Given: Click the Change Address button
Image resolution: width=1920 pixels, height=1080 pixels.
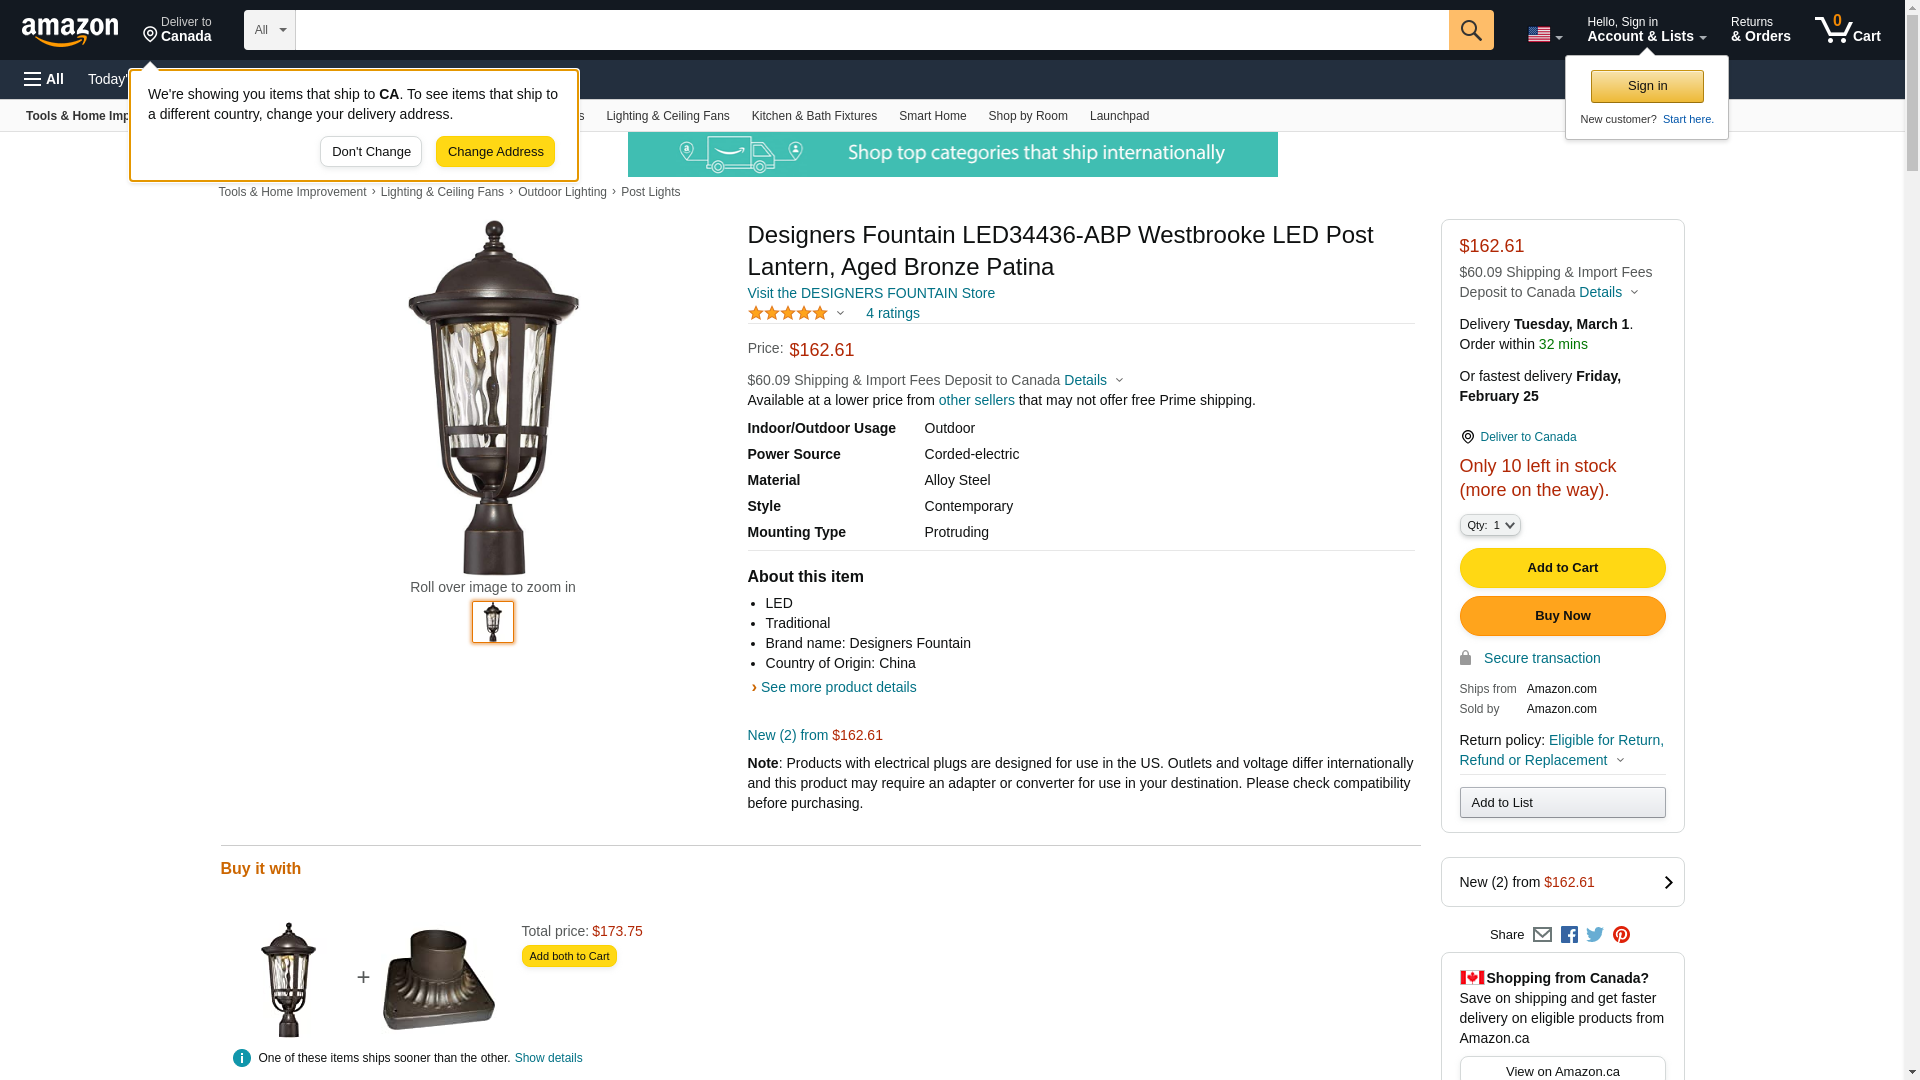Looking at the screenshot, I should 495,152.
